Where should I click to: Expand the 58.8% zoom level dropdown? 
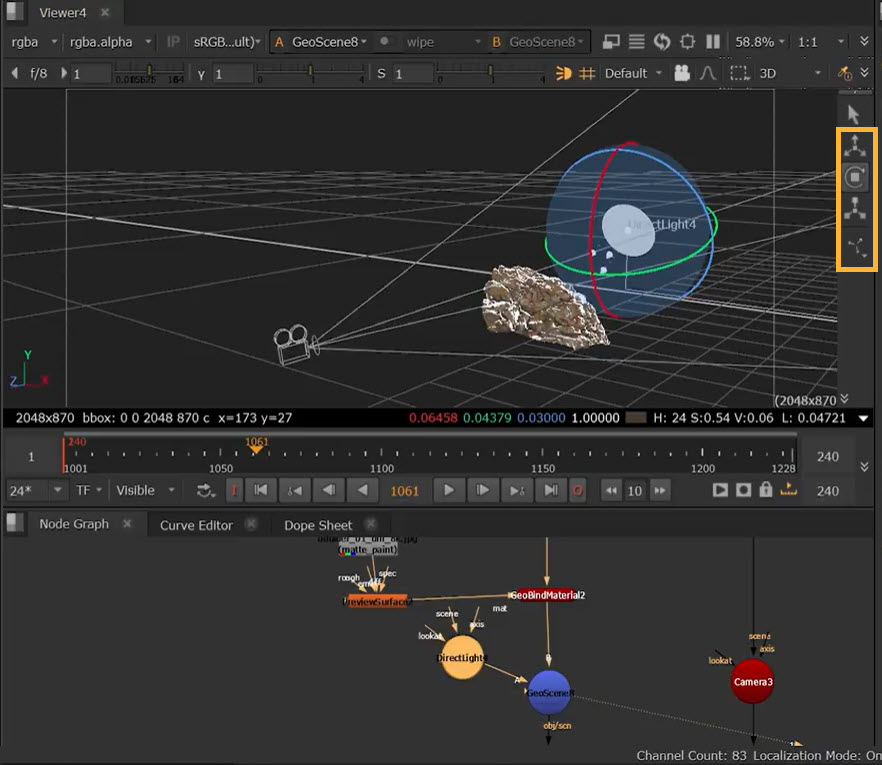tap(761, 42)
